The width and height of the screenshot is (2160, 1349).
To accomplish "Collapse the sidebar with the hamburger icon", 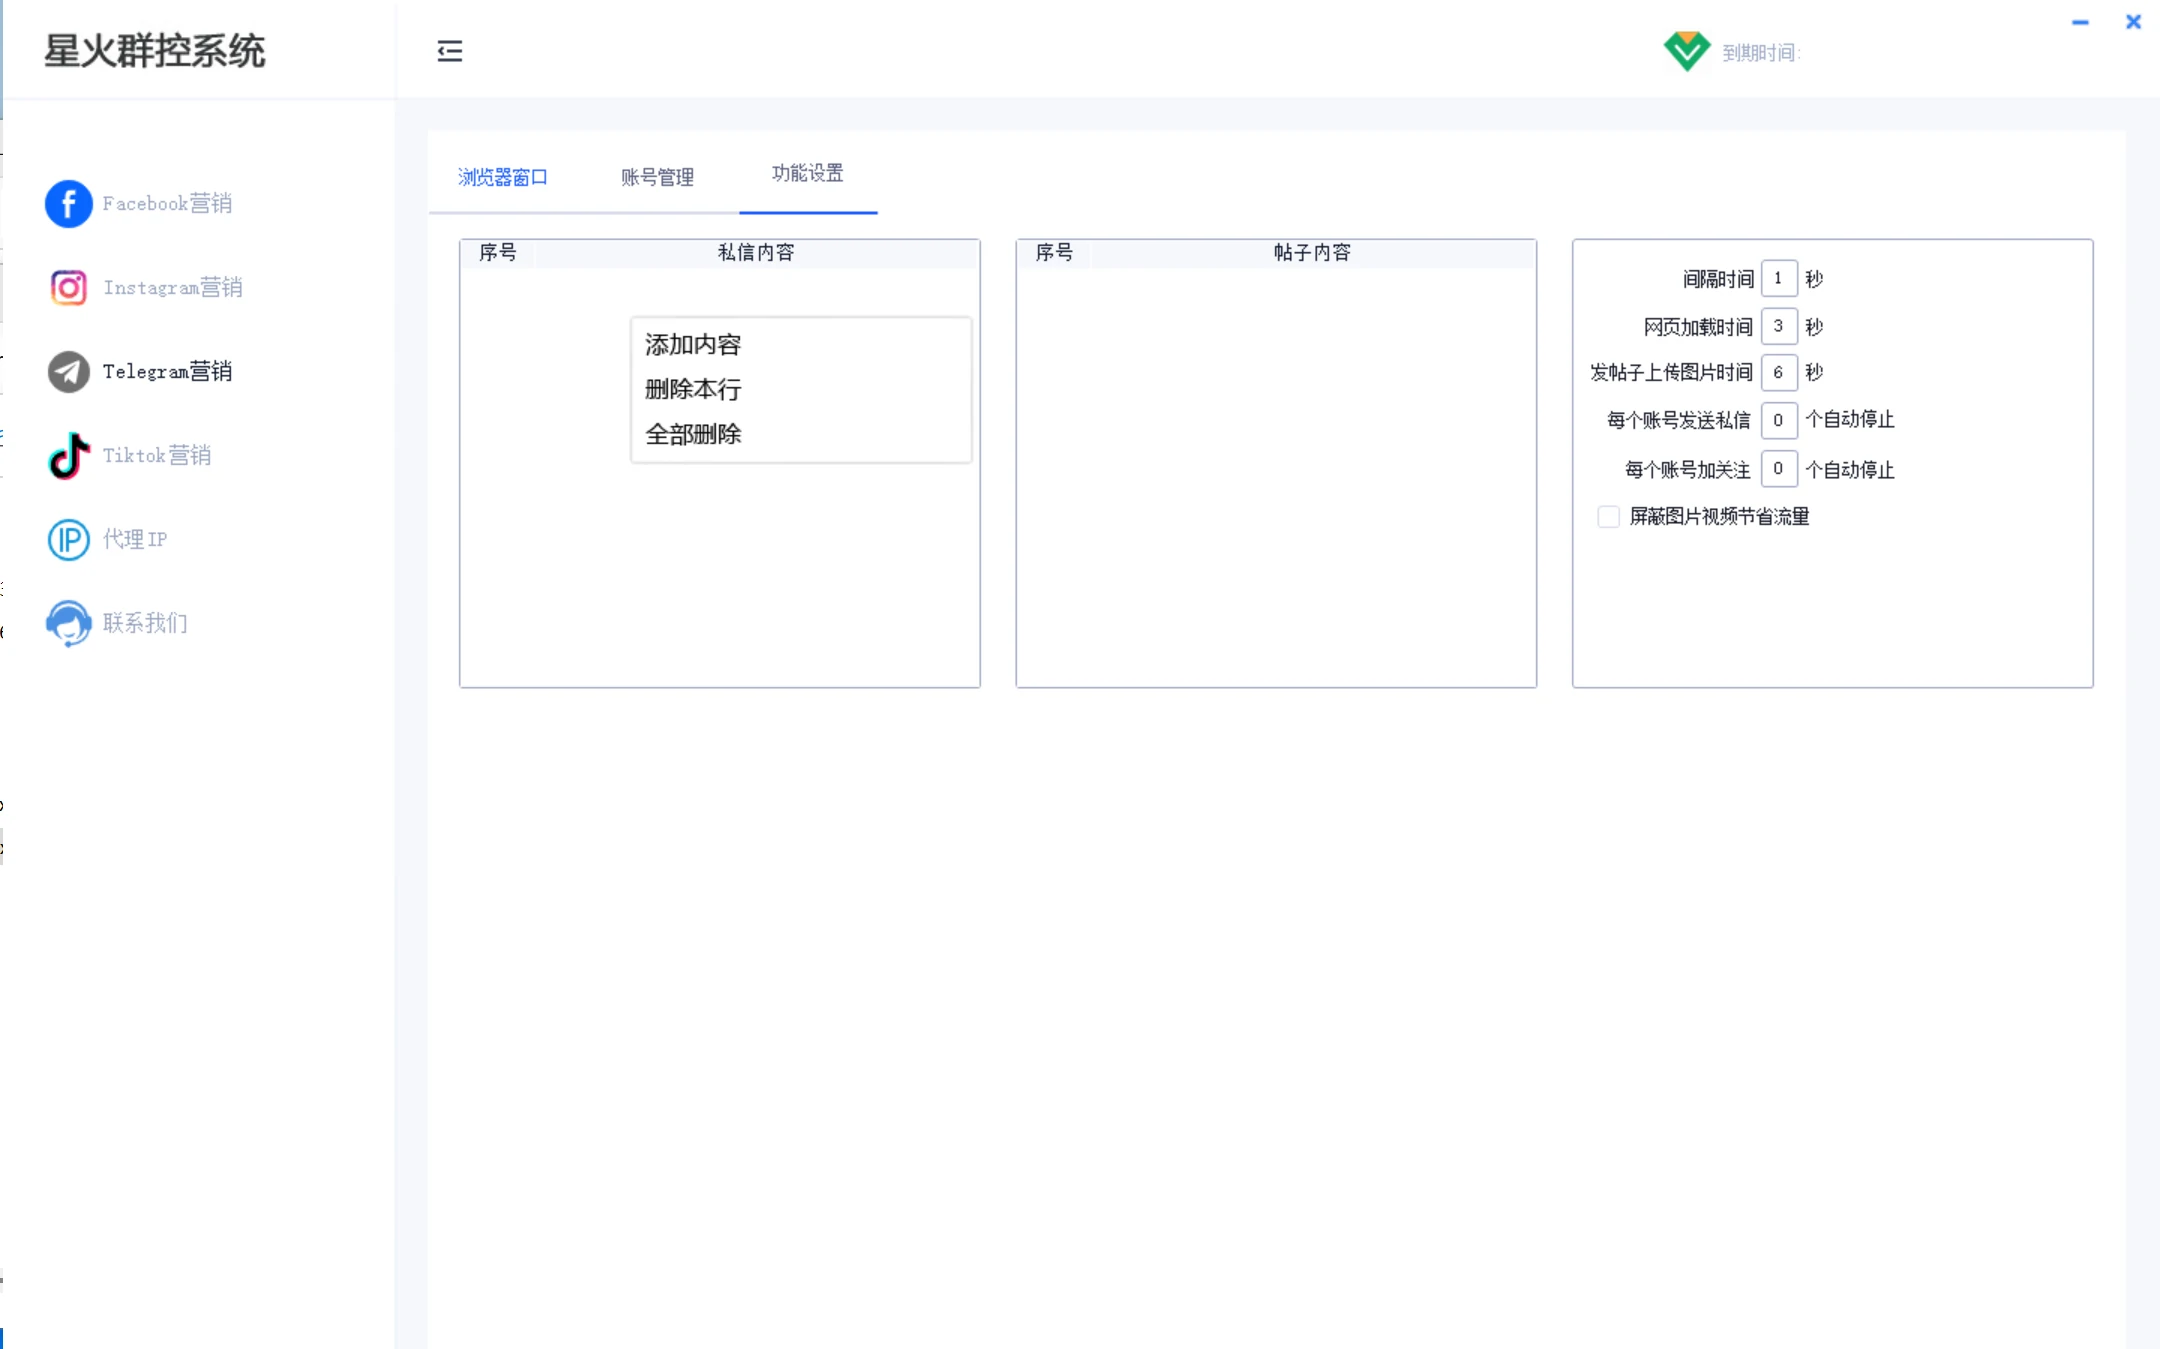I will (x=450, y=51).
